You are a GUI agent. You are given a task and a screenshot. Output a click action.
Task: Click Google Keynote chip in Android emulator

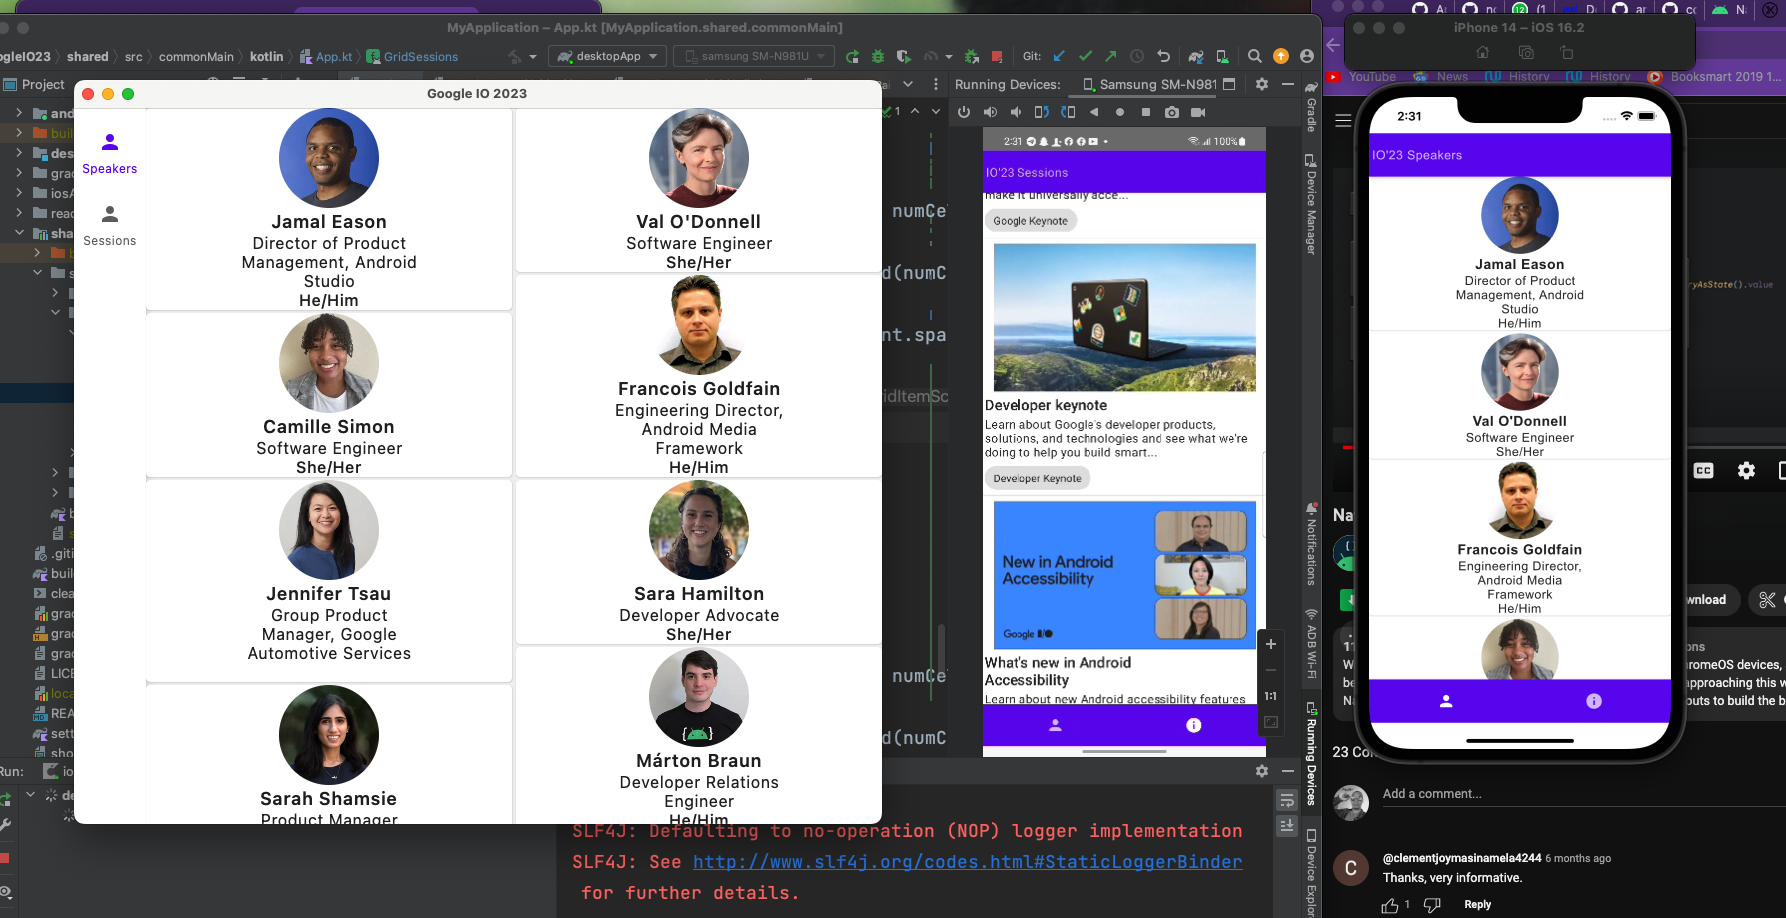(x=1031, y=221)
